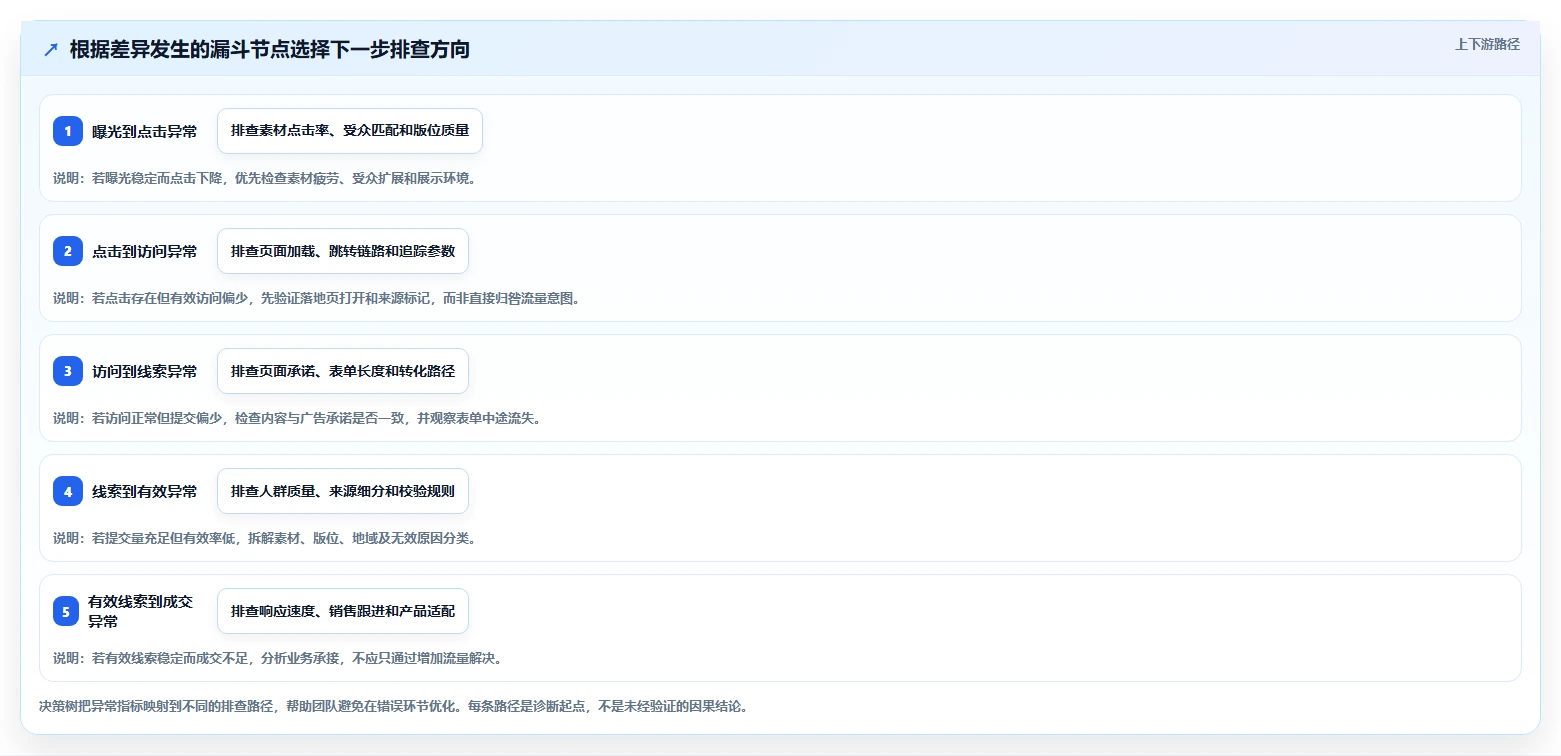Click description starting 若提交量充足但有效率低

pyautogui.click(x=265, y=538)
